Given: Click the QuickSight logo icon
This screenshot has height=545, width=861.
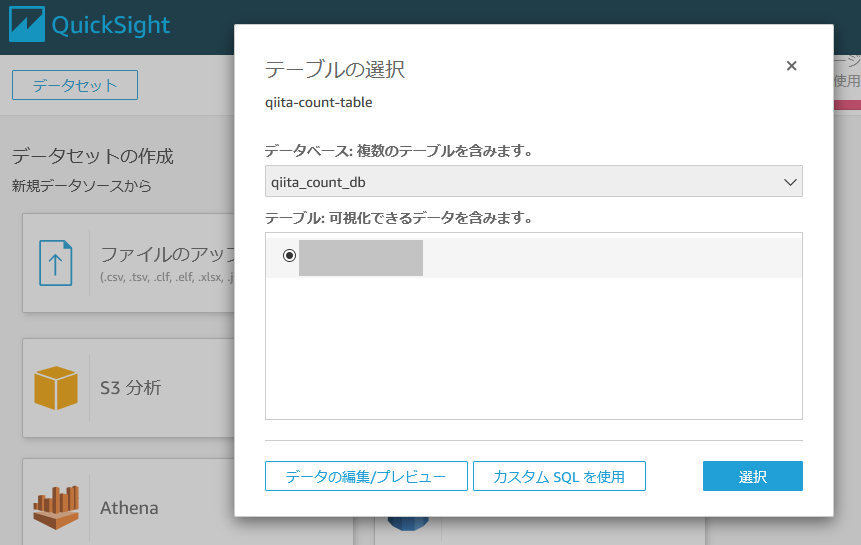Looking at the screenshot, I should pyautogui.click(x=26, y=25).
